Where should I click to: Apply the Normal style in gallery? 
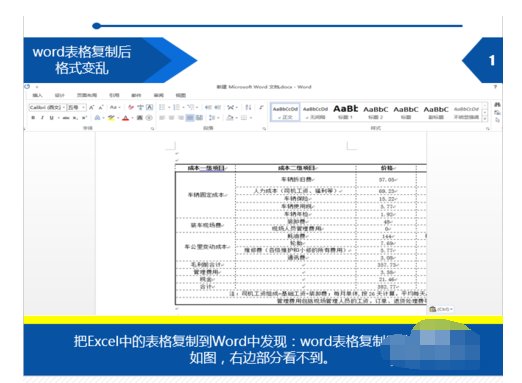click(285, 112)
